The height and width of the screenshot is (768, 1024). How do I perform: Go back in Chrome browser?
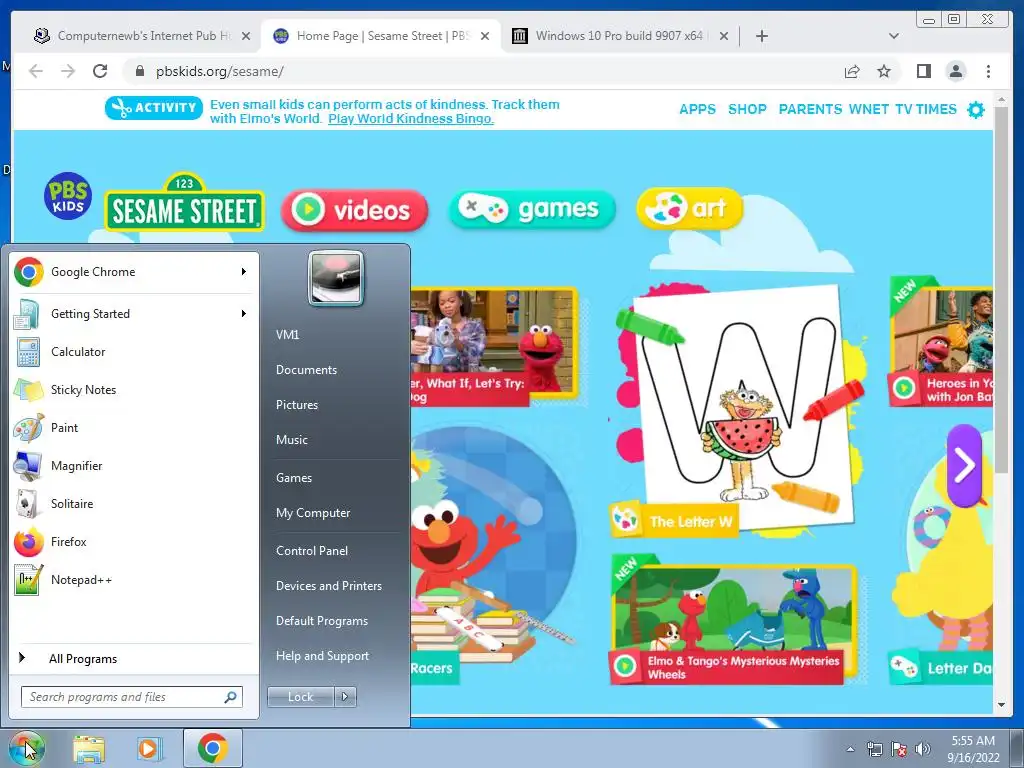tap(36, 71)
